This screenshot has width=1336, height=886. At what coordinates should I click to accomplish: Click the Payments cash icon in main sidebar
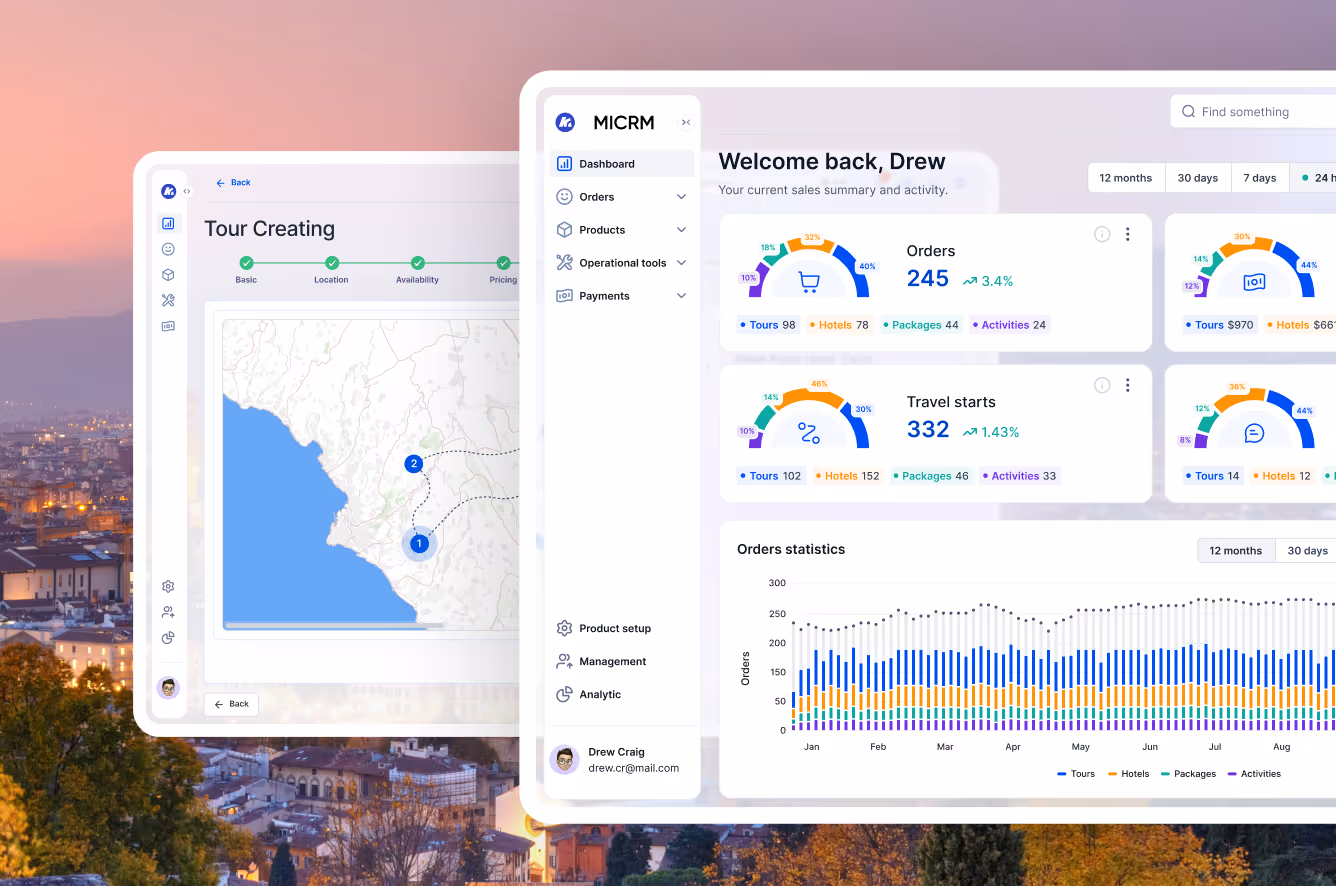tap(564, 296)
